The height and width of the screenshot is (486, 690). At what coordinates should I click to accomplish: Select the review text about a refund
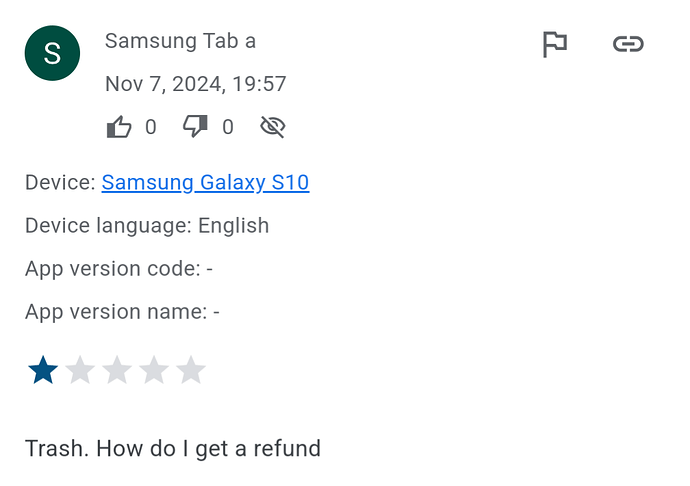(x=173, y=449)
